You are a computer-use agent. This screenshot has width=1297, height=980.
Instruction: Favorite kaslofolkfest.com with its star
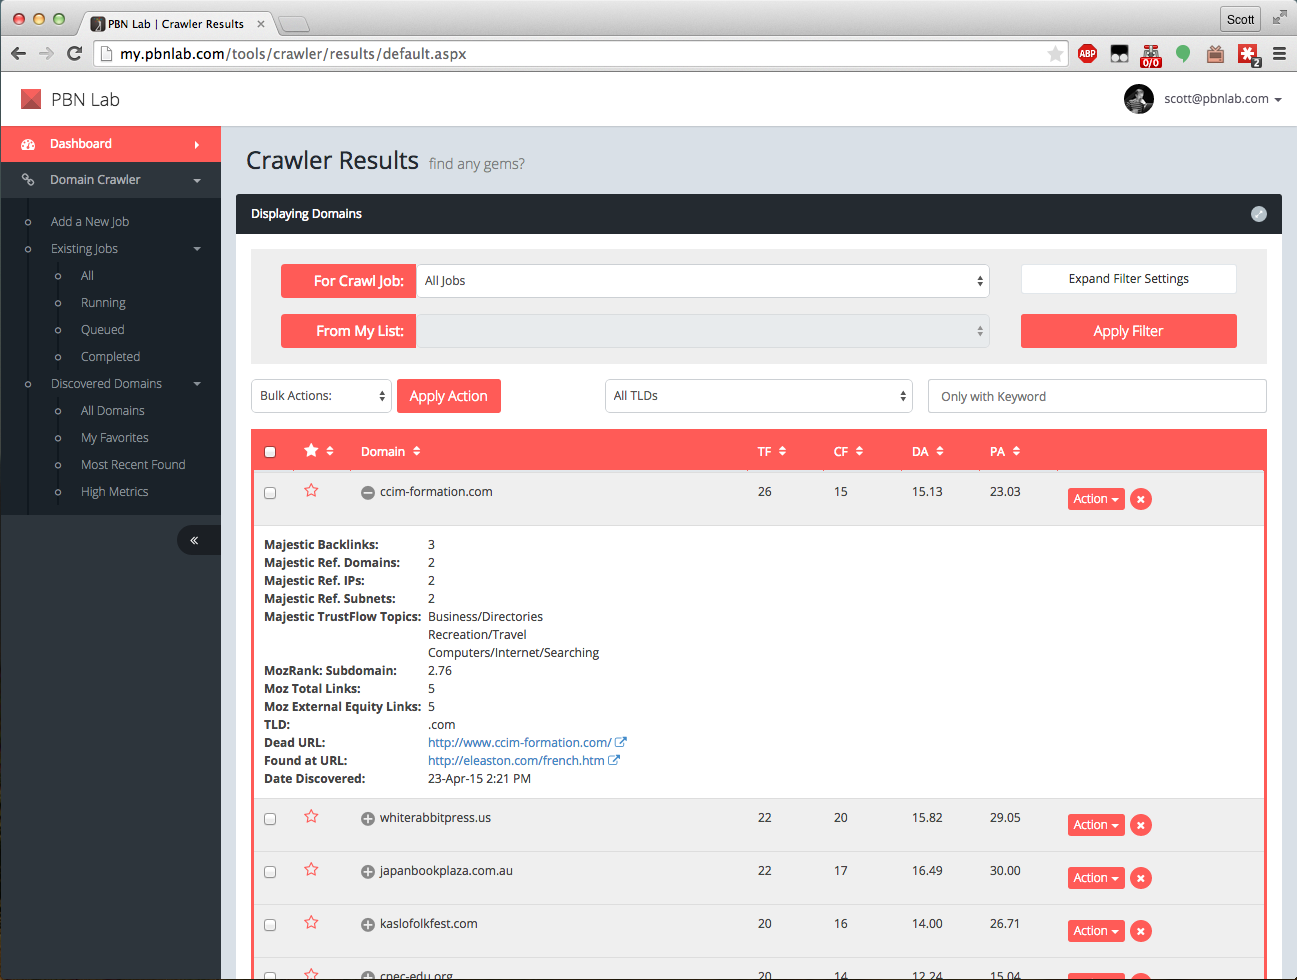point(311,923)
